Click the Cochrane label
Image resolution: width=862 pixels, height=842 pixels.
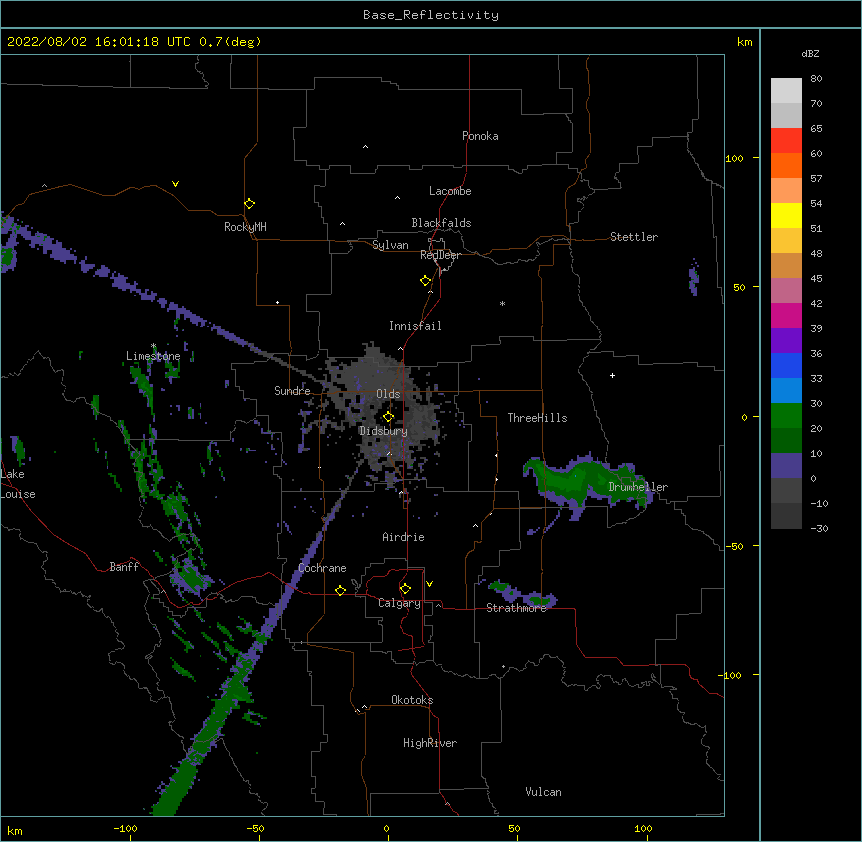(x=322, y=568)
